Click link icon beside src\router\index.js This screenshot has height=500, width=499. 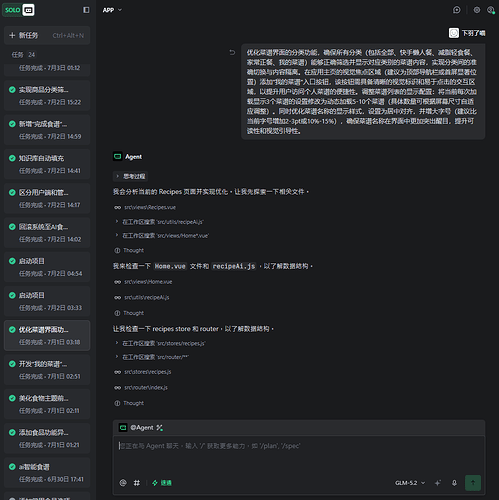118,387
